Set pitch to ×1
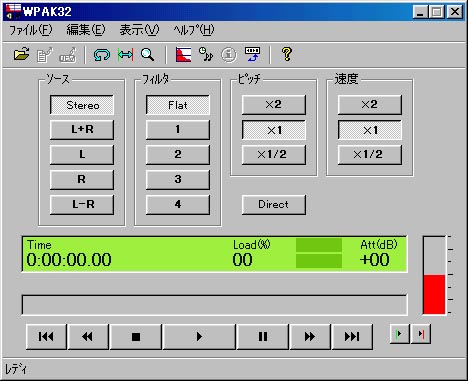Image resolution: width=468 pixels, height=381 pixels. point(274,130)
